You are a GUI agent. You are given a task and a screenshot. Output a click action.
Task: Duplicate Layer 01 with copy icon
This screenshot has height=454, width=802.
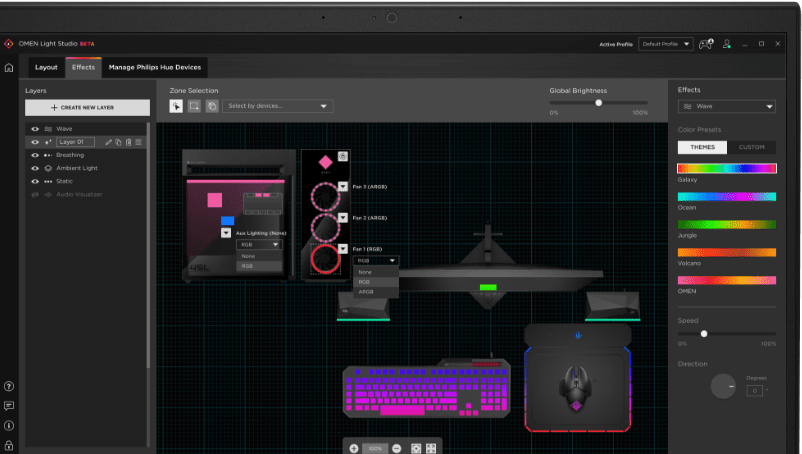pyautogui.click(x=118, y=142)
